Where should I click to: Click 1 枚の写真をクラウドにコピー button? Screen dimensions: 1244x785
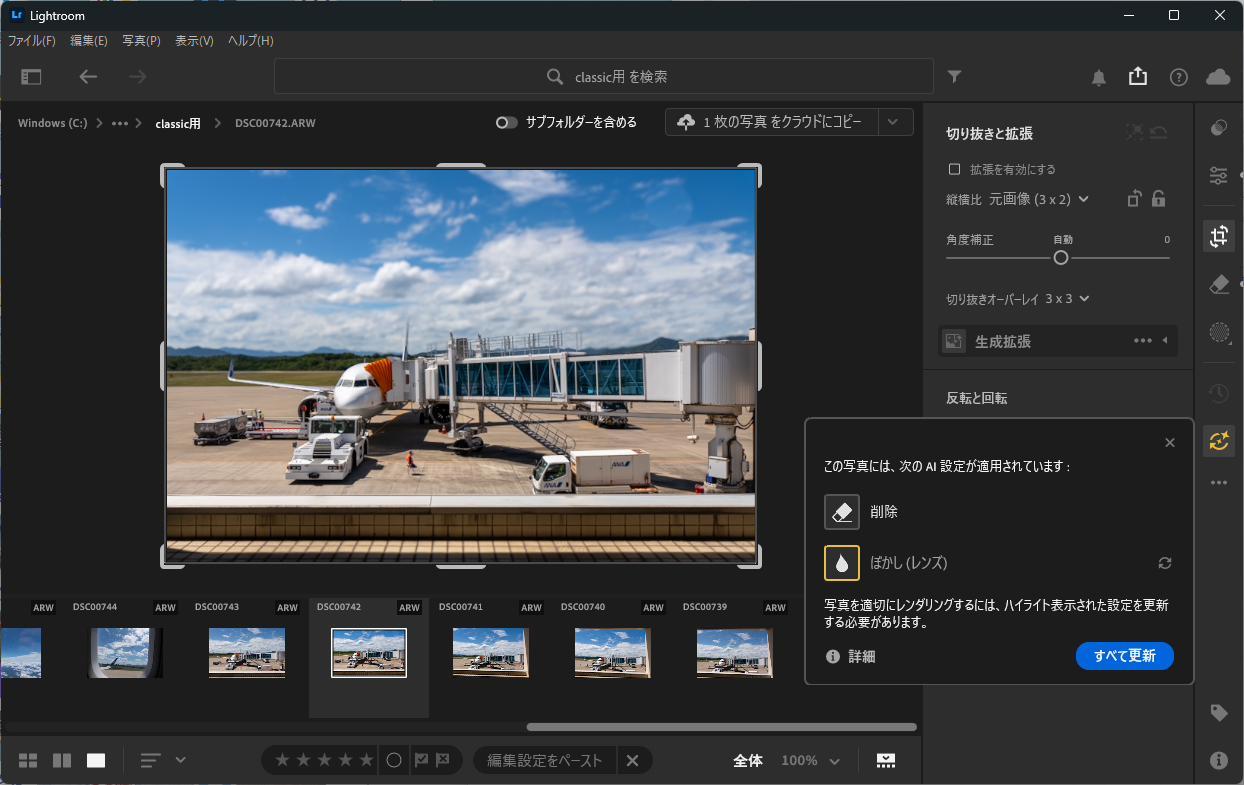coord(772,122)
